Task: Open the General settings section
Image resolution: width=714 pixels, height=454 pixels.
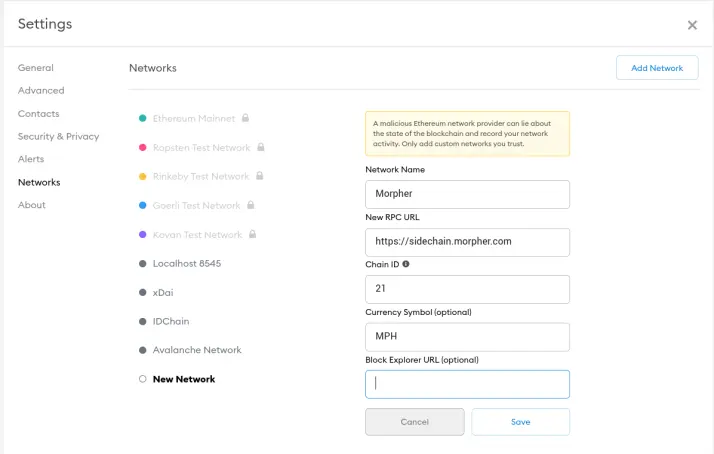Action: point(36,68)
